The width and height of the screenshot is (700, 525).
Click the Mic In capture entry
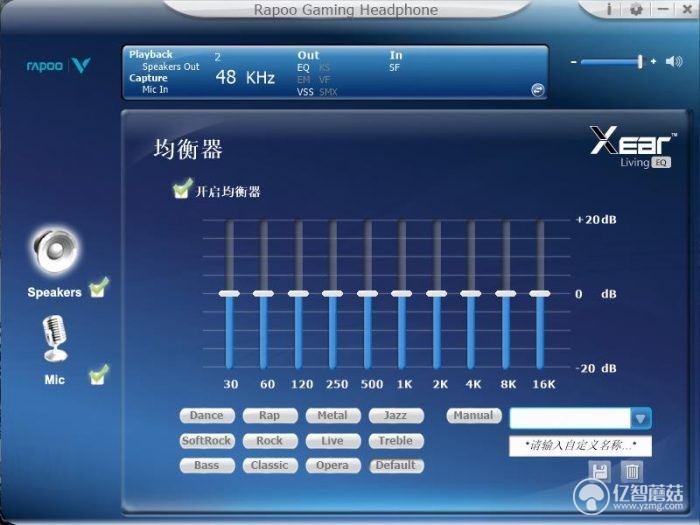[x=155, y=89]
